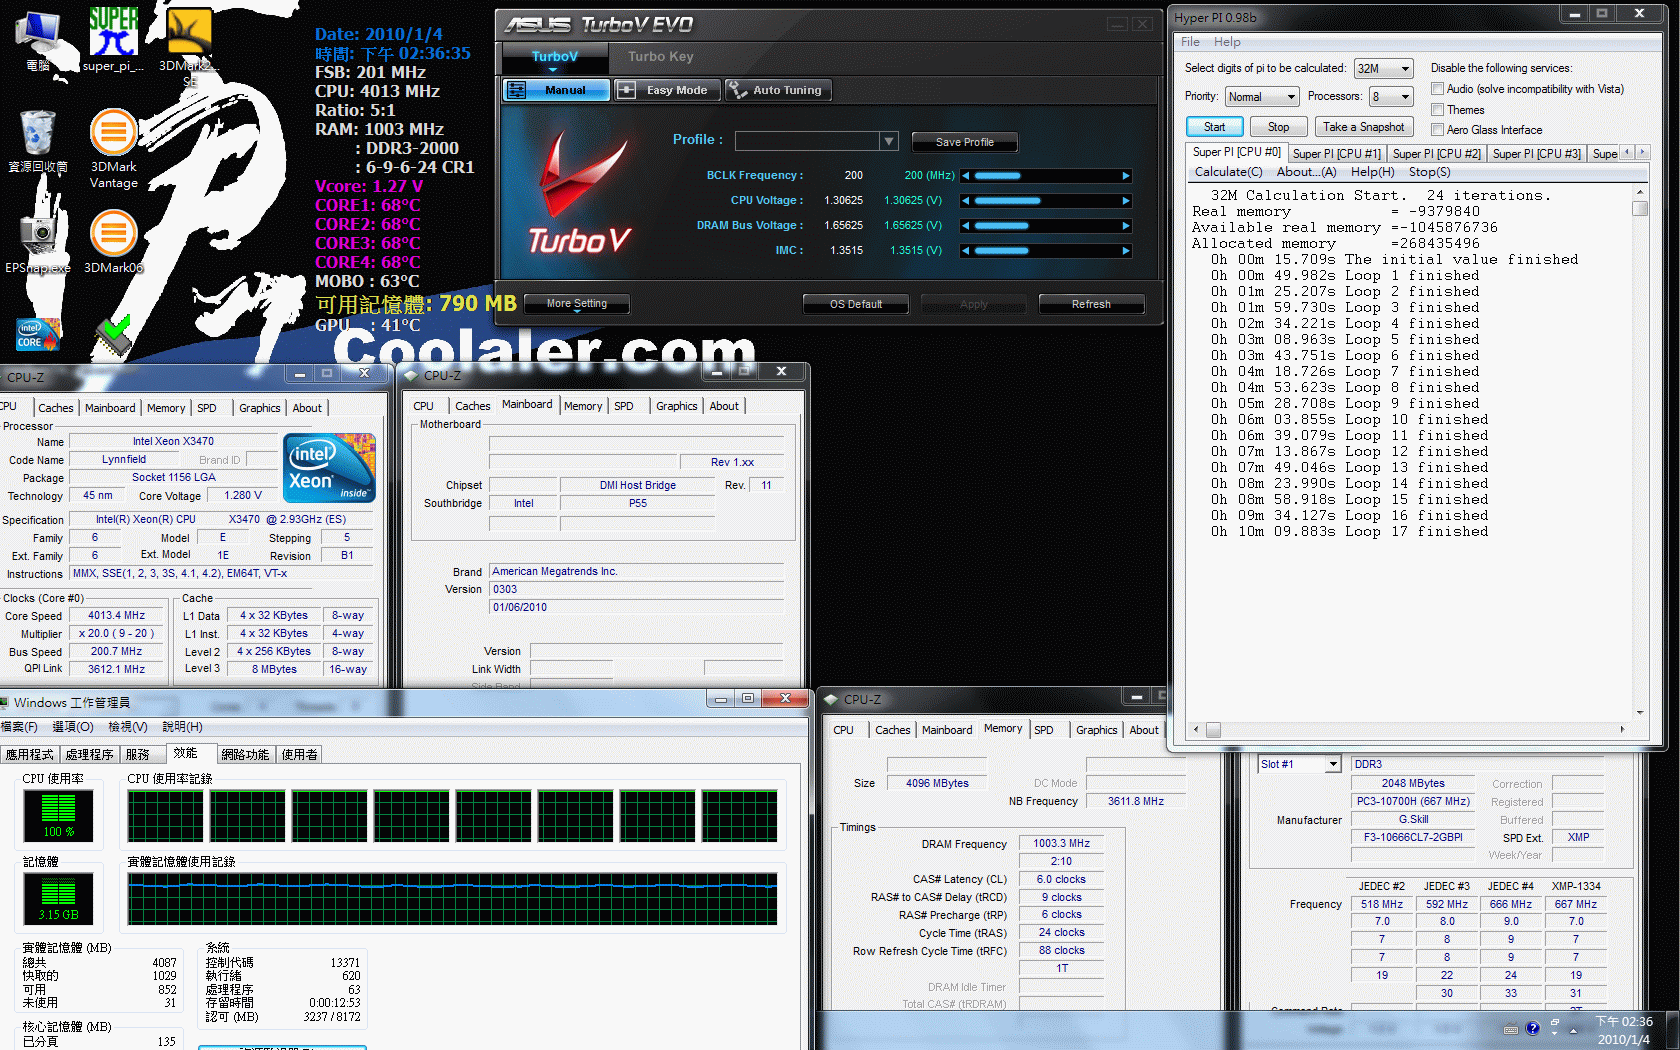The width and height of the screenshot is (1680, 1050).
Task: Click Refresh in TurboV EVO
Action: coord(1091,305)
